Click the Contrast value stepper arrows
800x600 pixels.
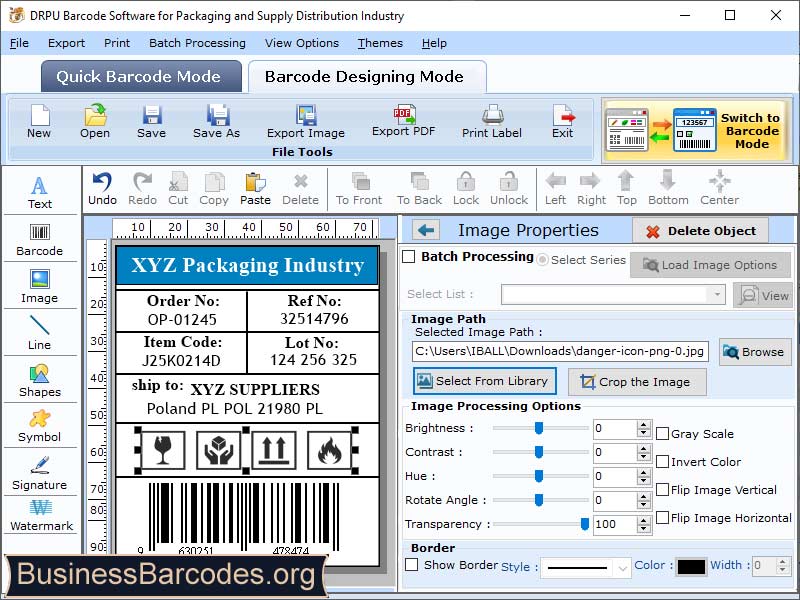pos(644,453)
